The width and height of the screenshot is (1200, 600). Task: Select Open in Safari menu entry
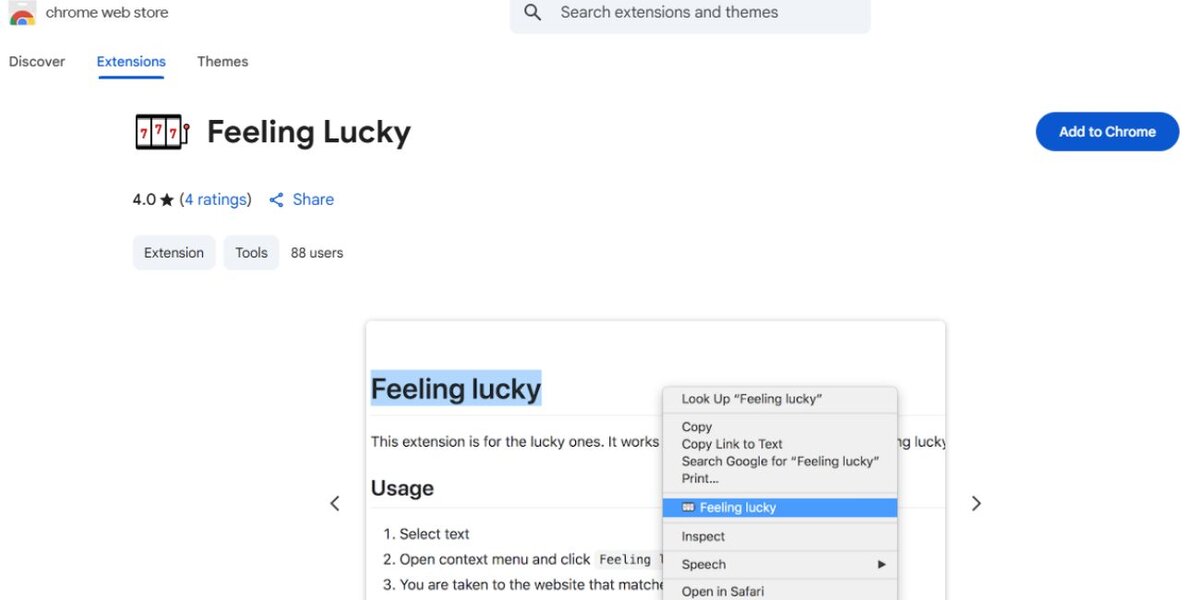723,591
